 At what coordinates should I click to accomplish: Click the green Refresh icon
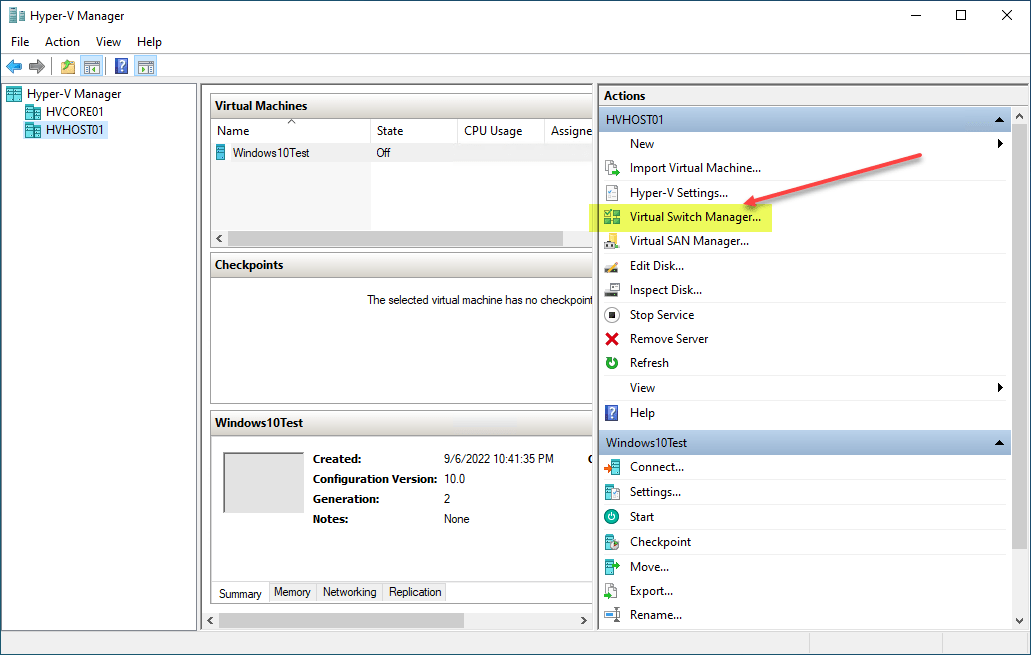(x=611, y=363)
